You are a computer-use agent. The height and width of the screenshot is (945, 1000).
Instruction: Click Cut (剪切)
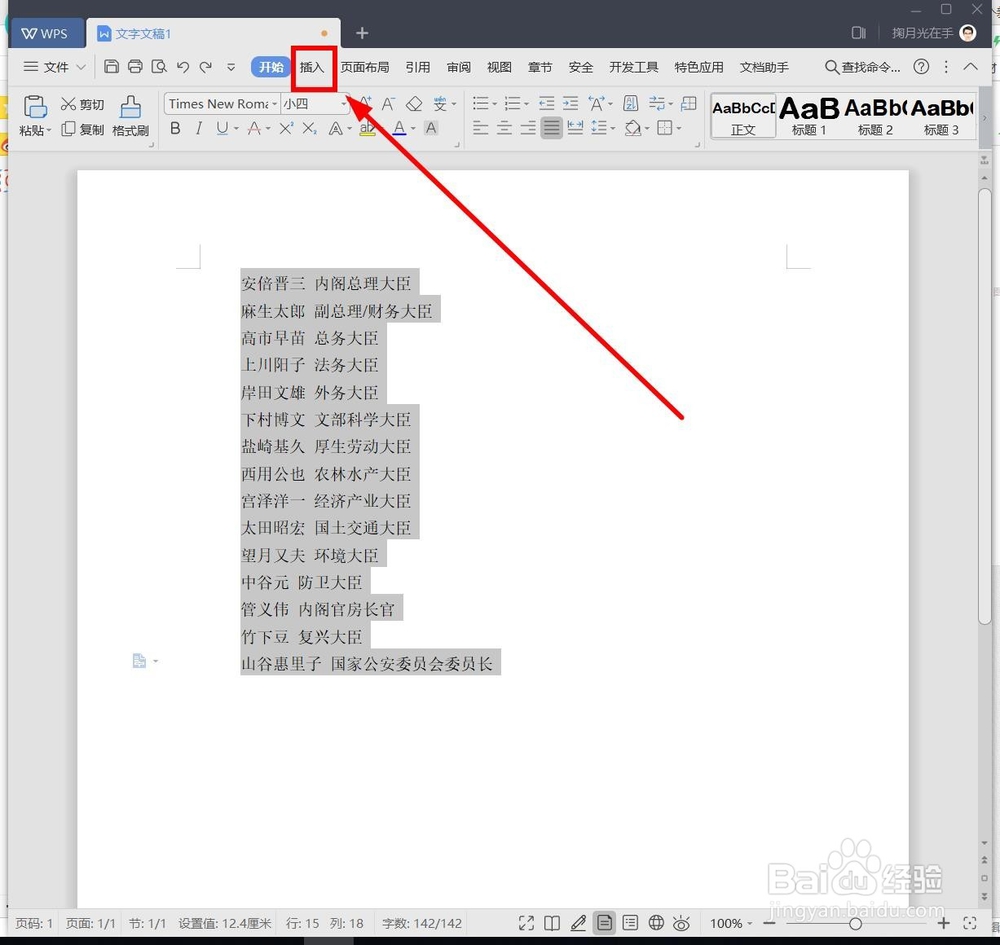pyautogui.click(x=82, y=104)
